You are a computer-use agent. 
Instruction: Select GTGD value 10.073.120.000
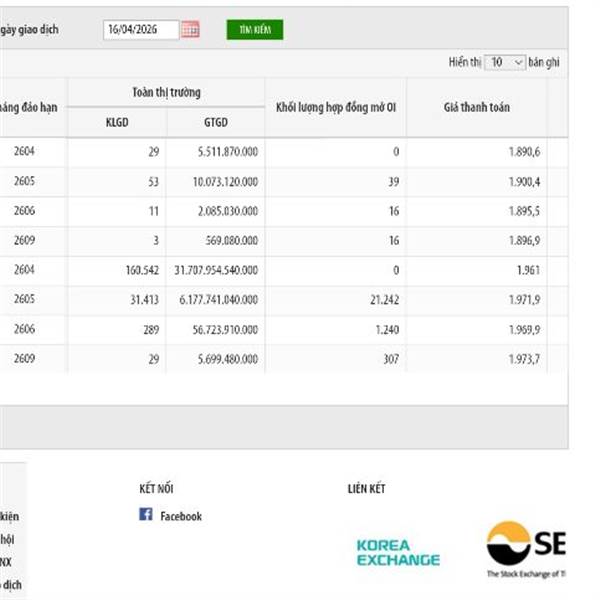(x=225, y=182)
